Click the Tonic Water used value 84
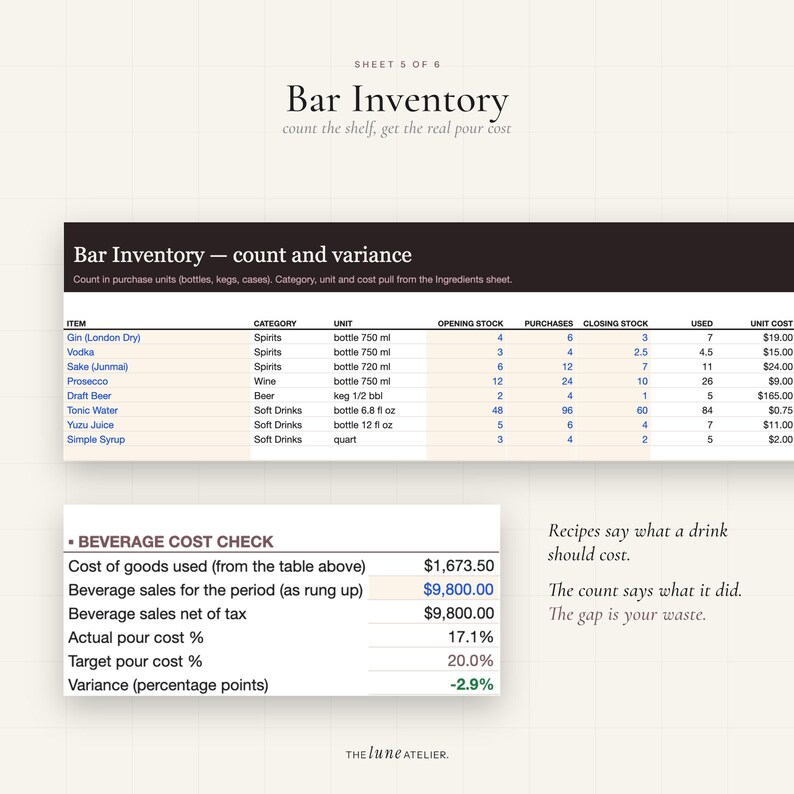The height and width of the screenshot is (794, 794). [707, 410]
